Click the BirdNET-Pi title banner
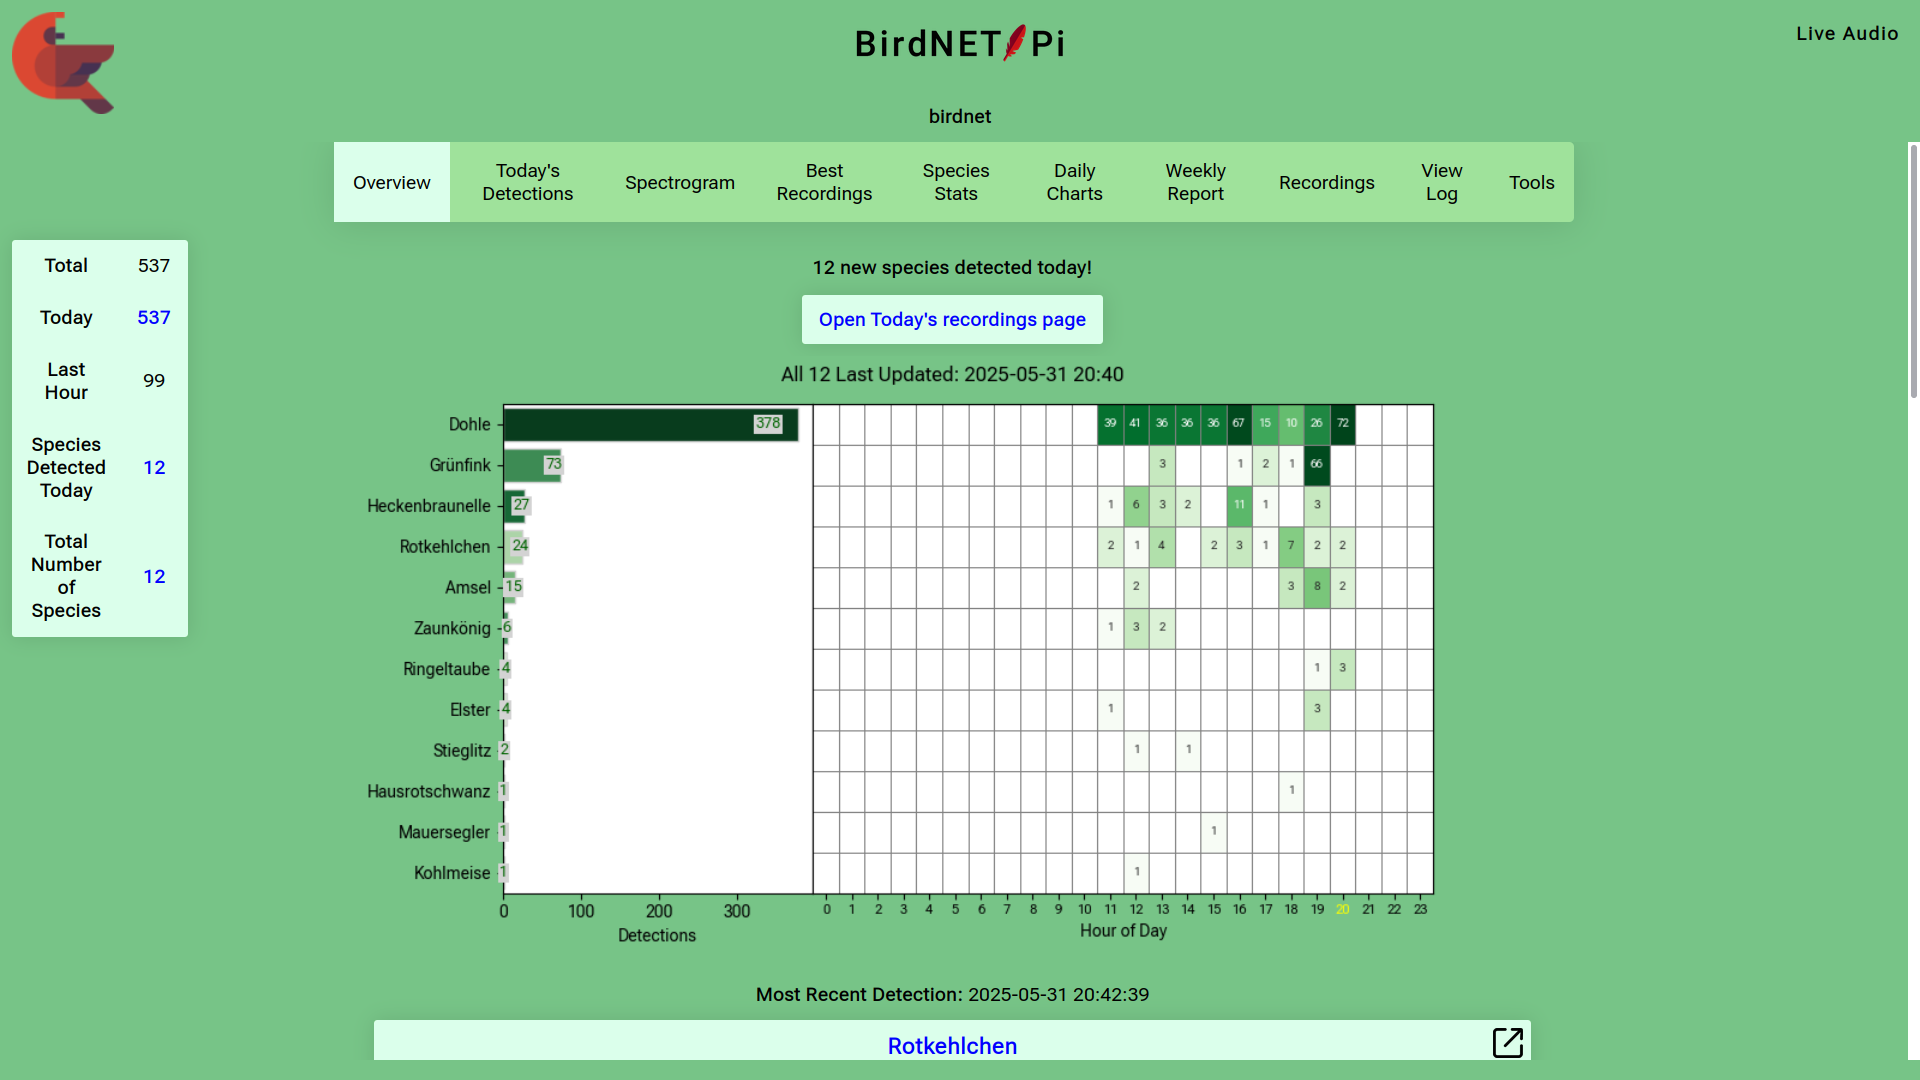This screenshot has height=1080, width=1920. point(960,43)
